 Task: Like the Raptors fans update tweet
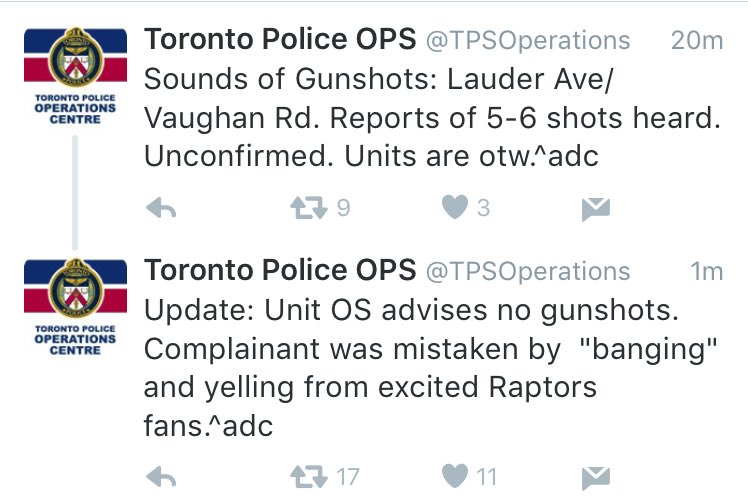[455, 476]
